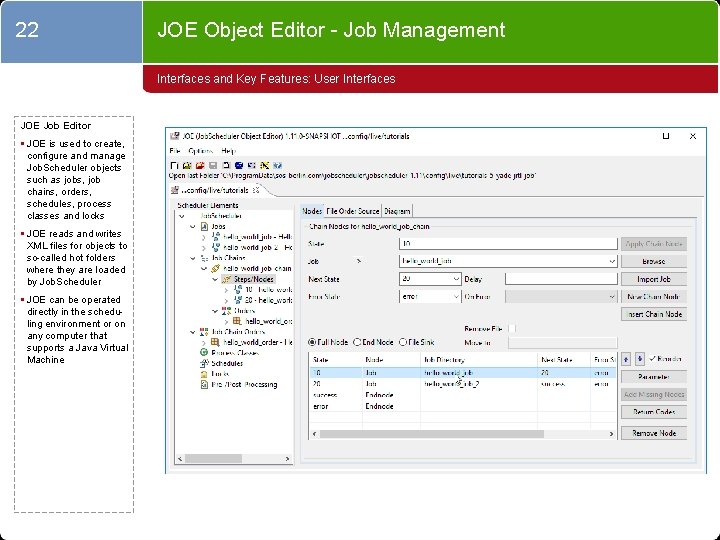Image resolution: width=720 pixels, height=540 pixels.
Task: Click the toolbar icon right of blue globe
Action: pos(252,165)
